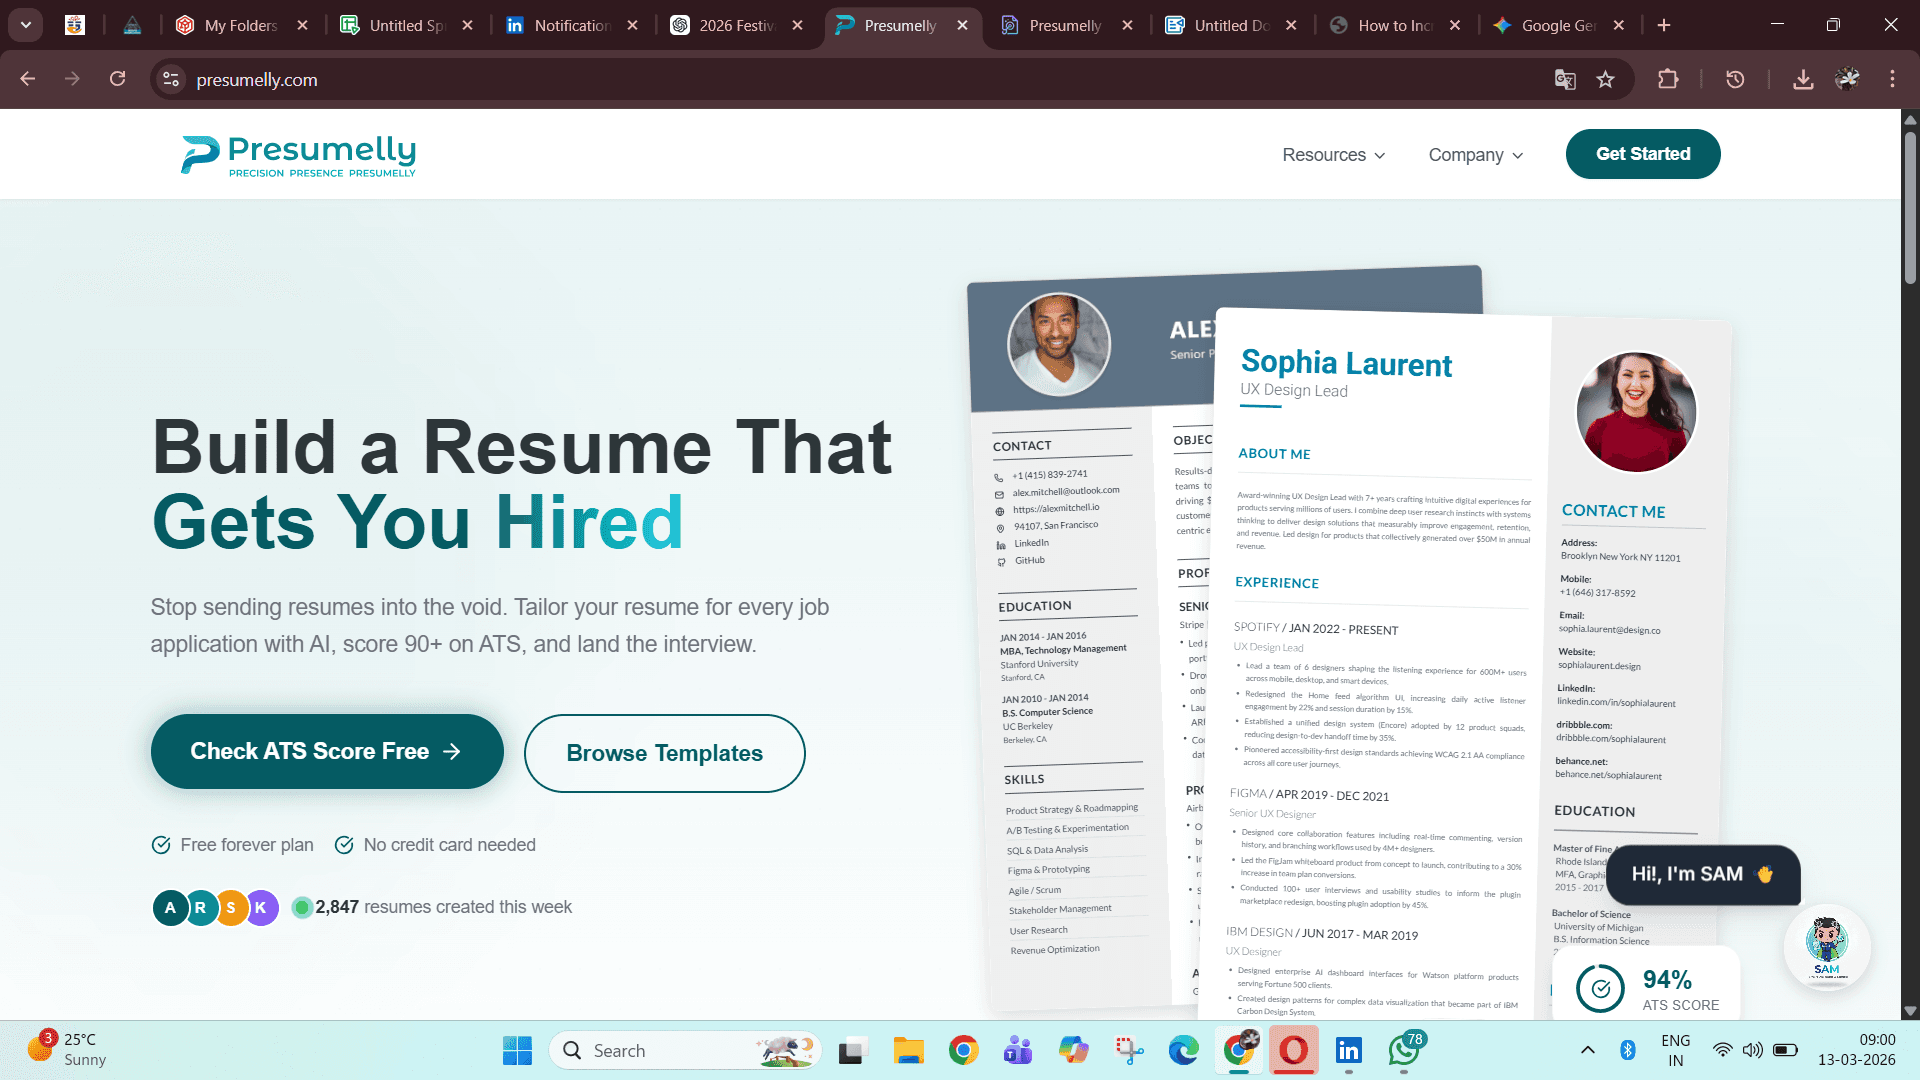
Task: Click the '2,847 resumes created this week' text
Action: click(444, 907)
